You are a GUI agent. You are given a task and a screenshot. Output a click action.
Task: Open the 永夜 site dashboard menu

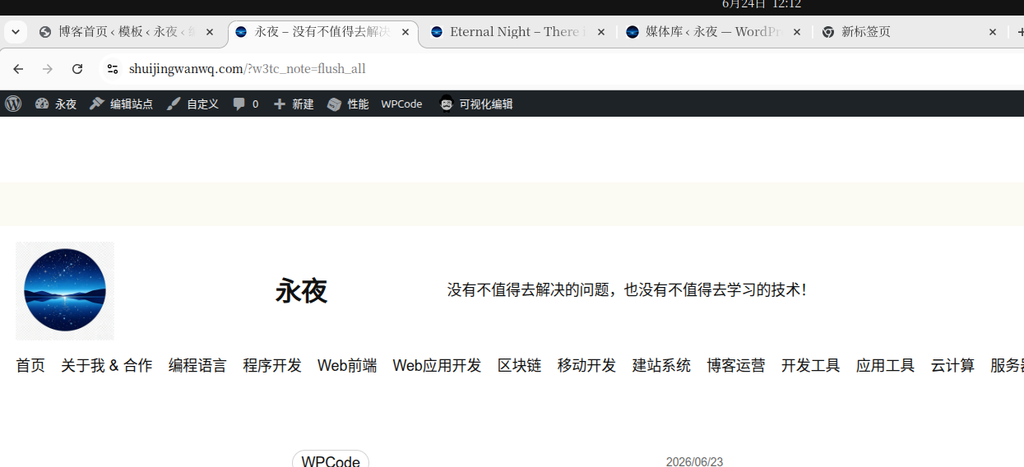[x=56, y=104]
